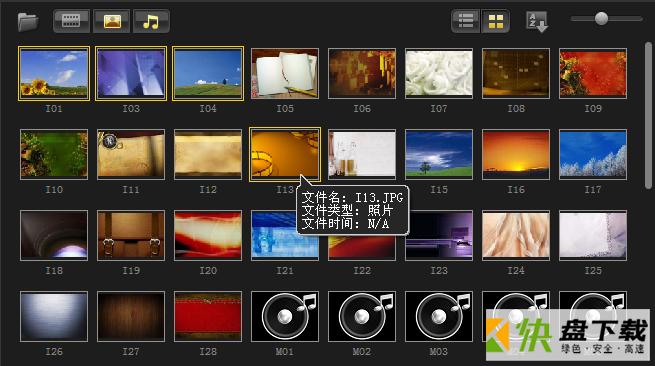Viewport: 655px width, 366px height.
Task: Select the I01 sunflower thumbnail
Action: pyautogui.click(x=54, y=74)
